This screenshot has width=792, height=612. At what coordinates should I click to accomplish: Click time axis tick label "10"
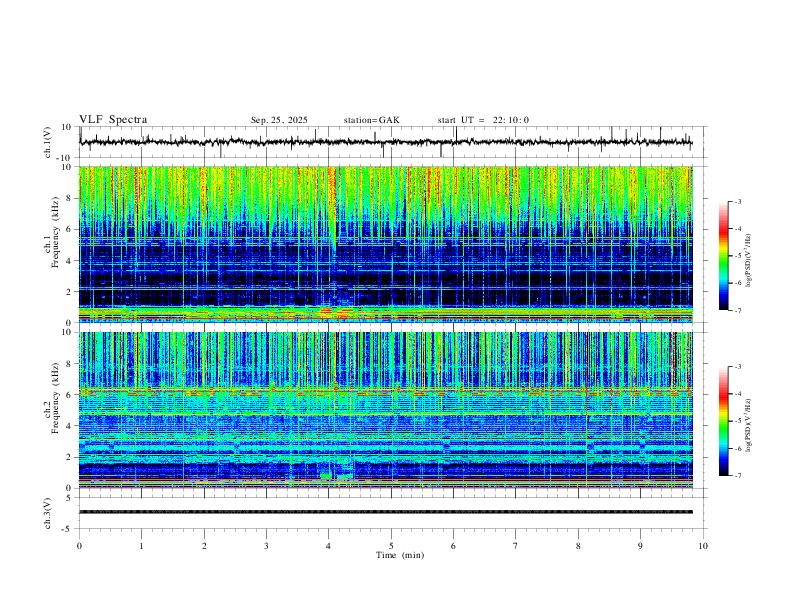[x=703, y=546]
